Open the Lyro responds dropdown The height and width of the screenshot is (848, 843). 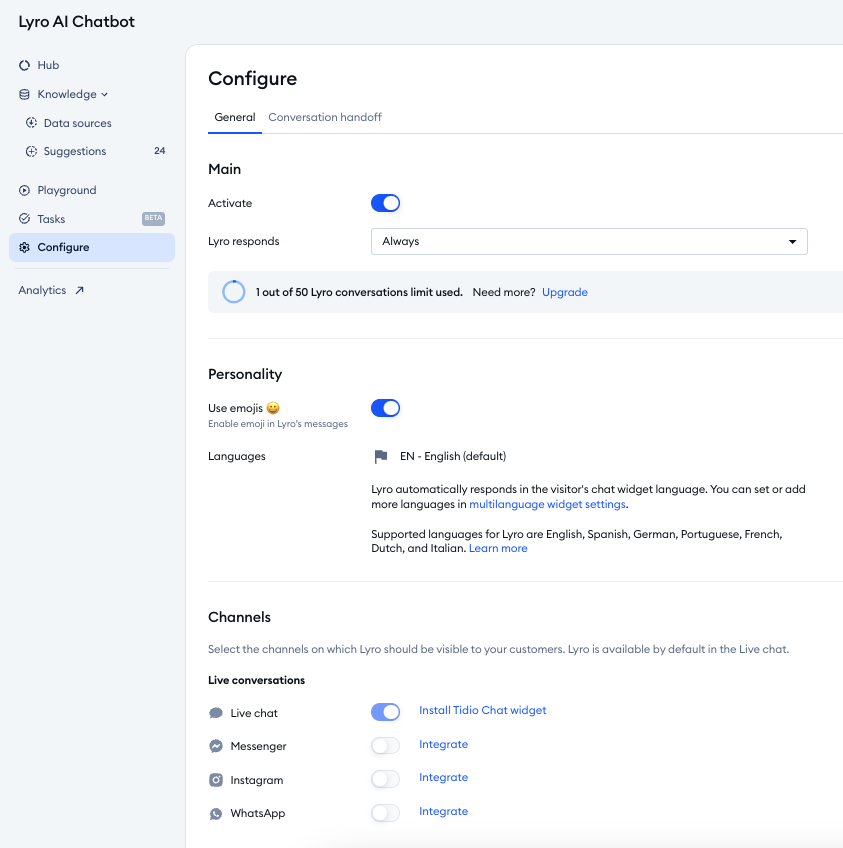(x=588, y=242)
